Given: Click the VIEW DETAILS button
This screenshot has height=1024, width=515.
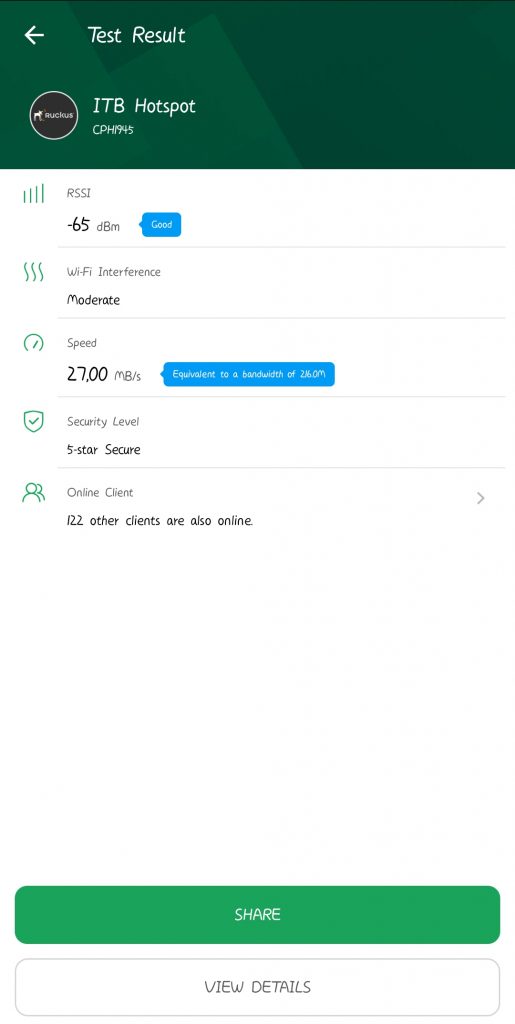Looking at the screenshot, I should pyautogui.click(x=257, y=987).
